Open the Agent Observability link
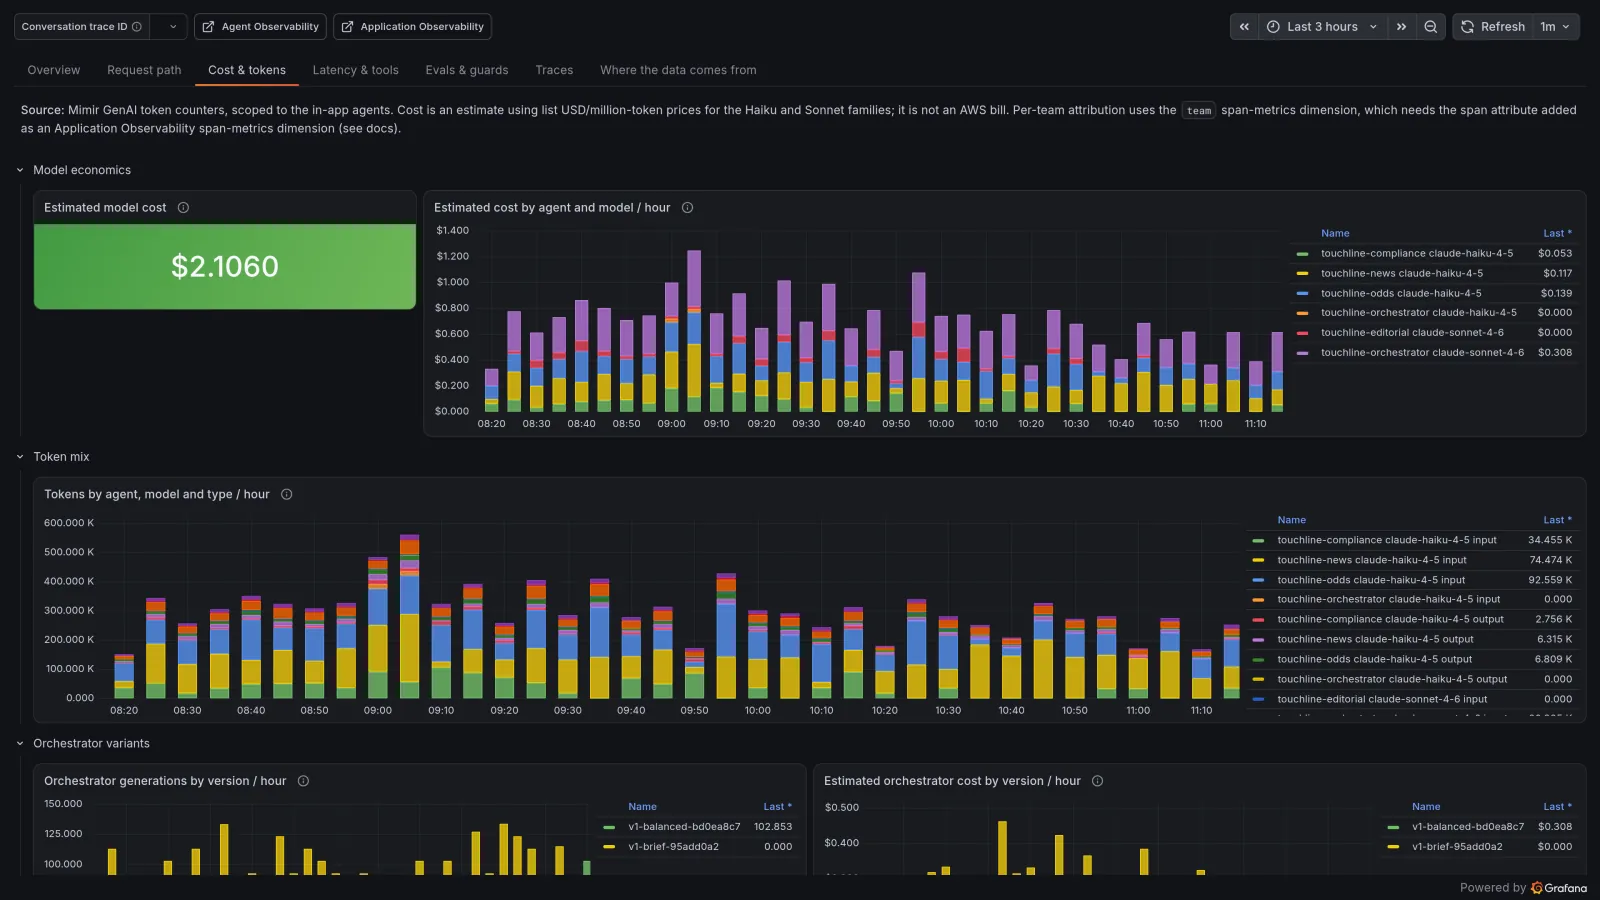 click(261, 27)
